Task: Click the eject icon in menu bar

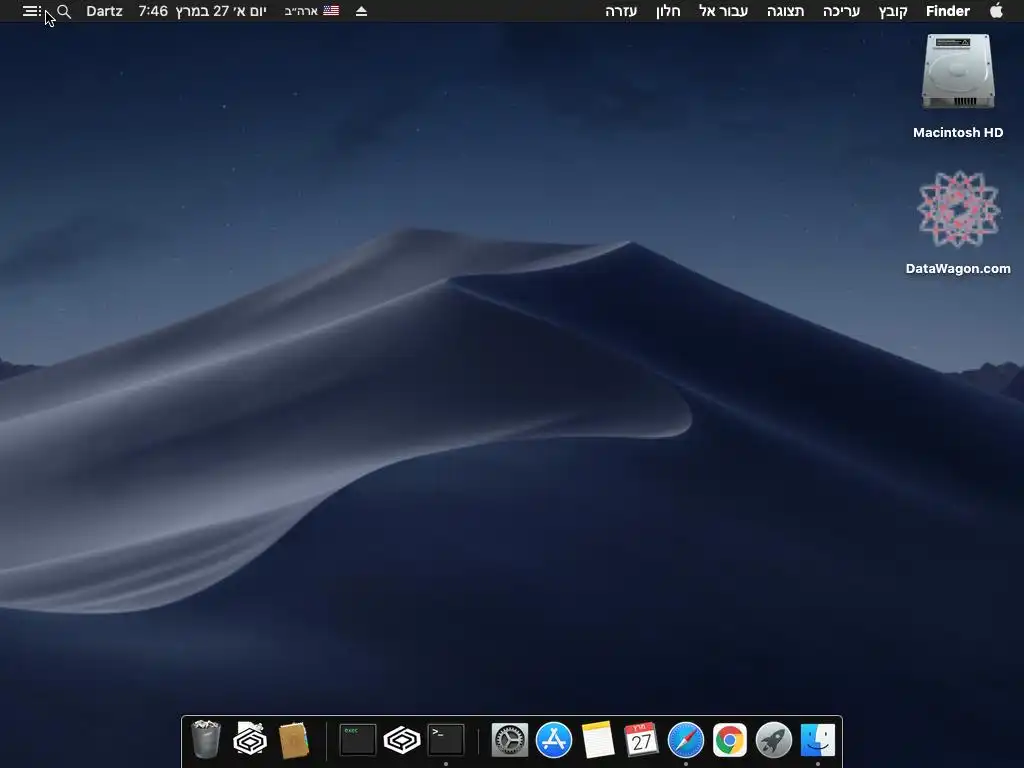Action: coord(361,11)
